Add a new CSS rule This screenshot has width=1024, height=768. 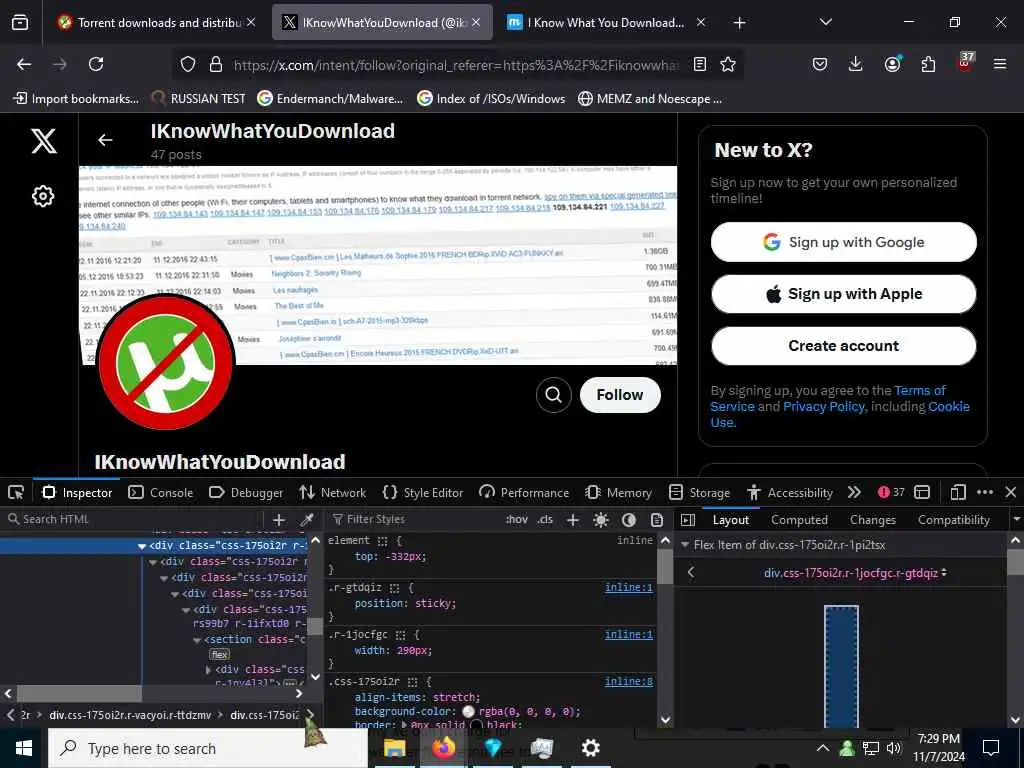pos(573,520)
